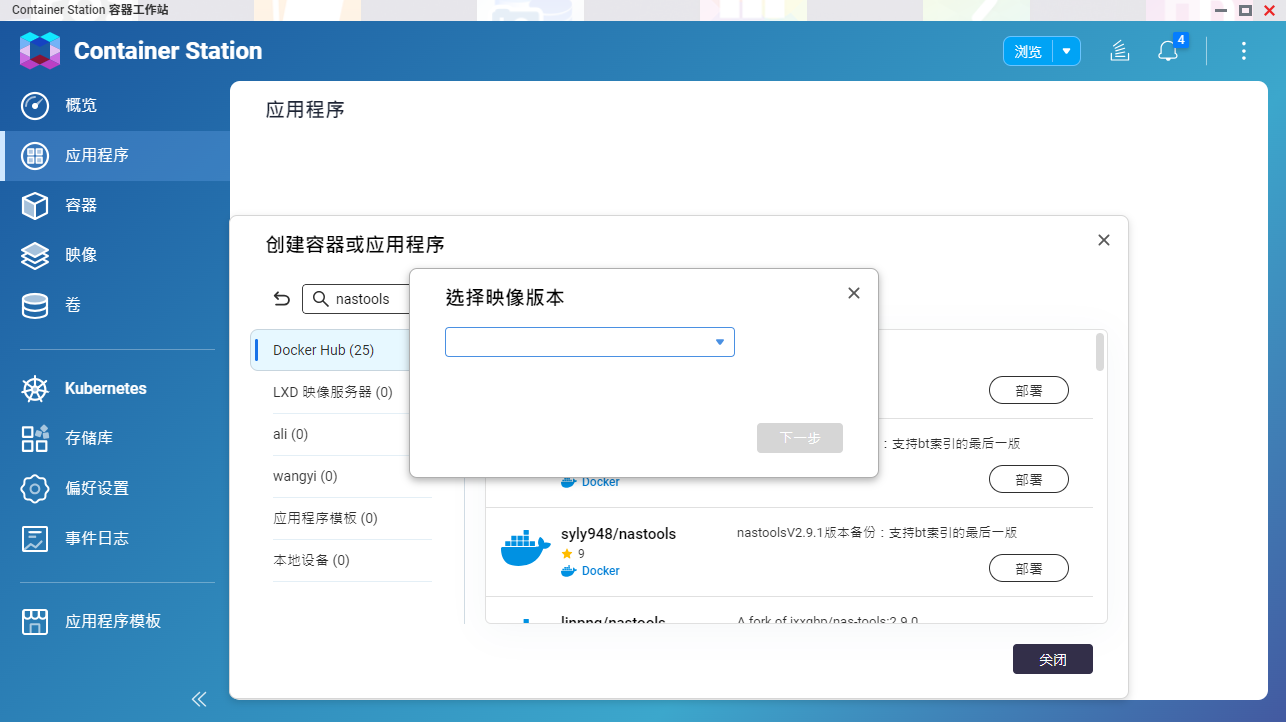Close the 选择映像版本 popup

tap(854, 293)
